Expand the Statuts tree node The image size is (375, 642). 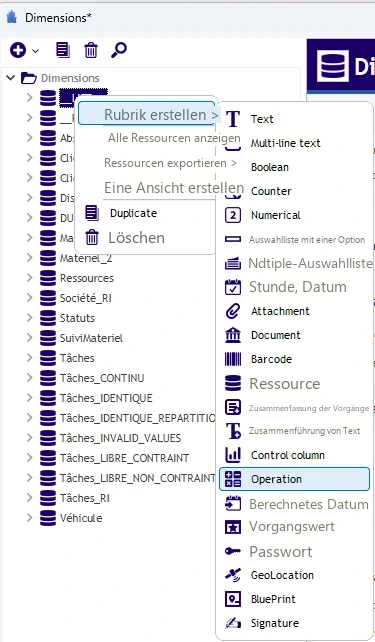click(x=29, y=318)
